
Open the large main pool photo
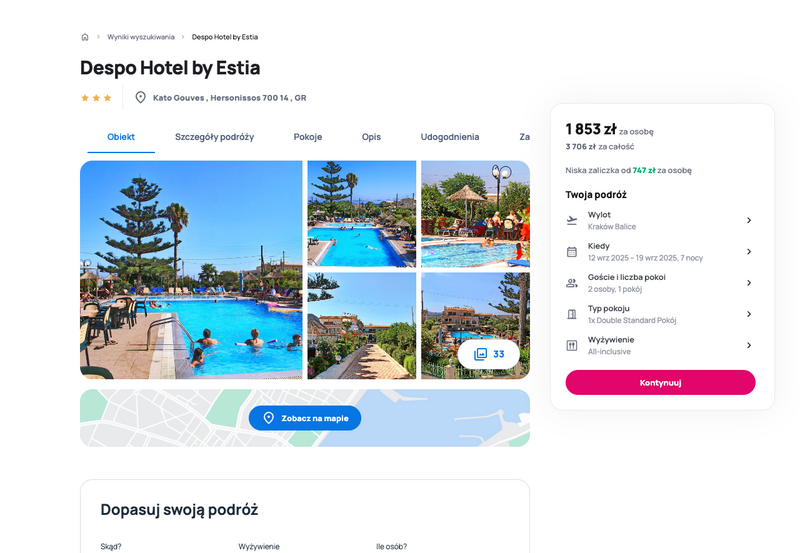[191, 270]
